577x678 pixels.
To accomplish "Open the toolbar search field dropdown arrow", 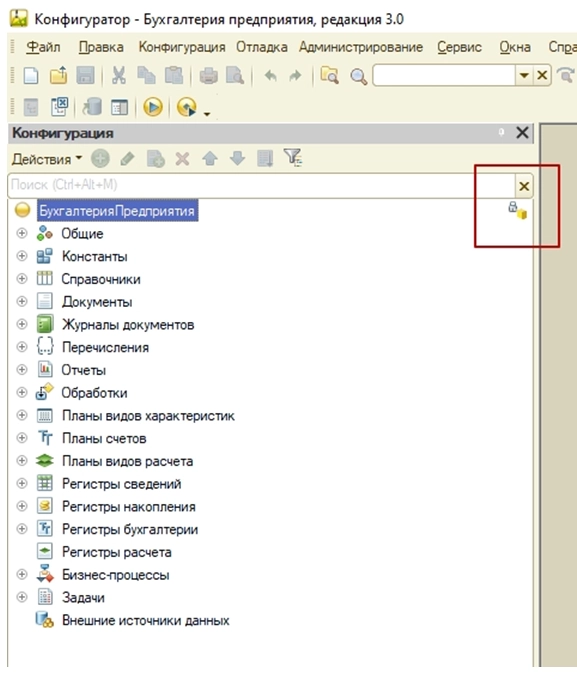I will [524, 76].
